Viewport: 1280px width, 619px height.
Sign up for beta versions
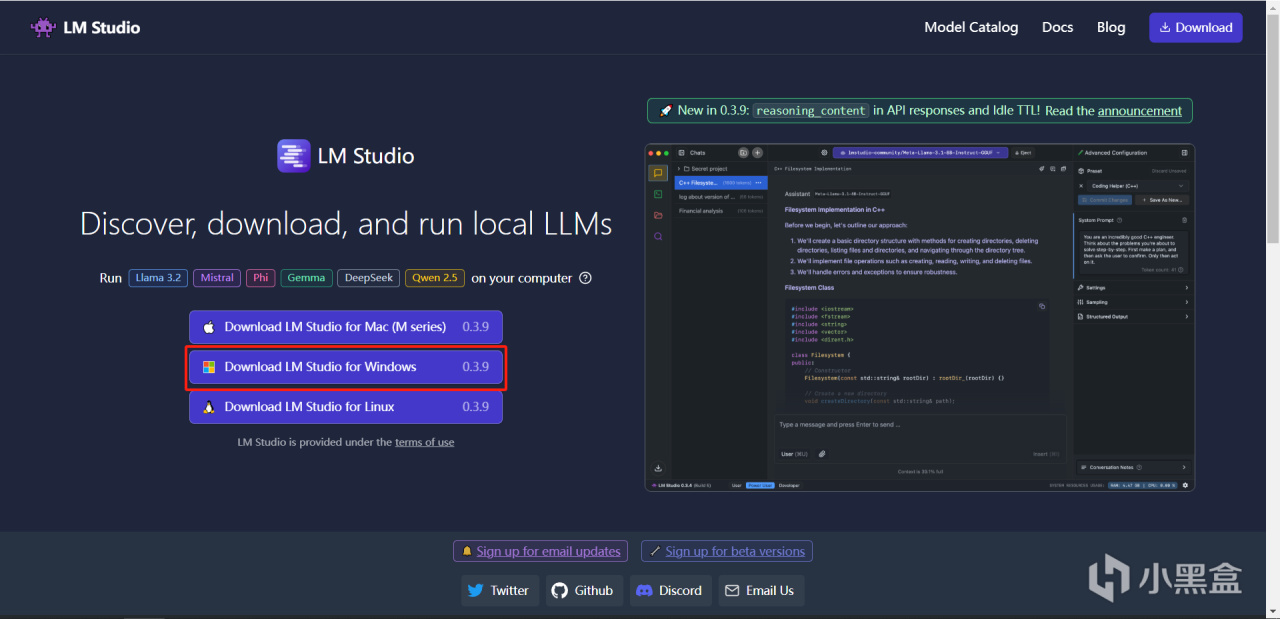(x=727, y=551)
